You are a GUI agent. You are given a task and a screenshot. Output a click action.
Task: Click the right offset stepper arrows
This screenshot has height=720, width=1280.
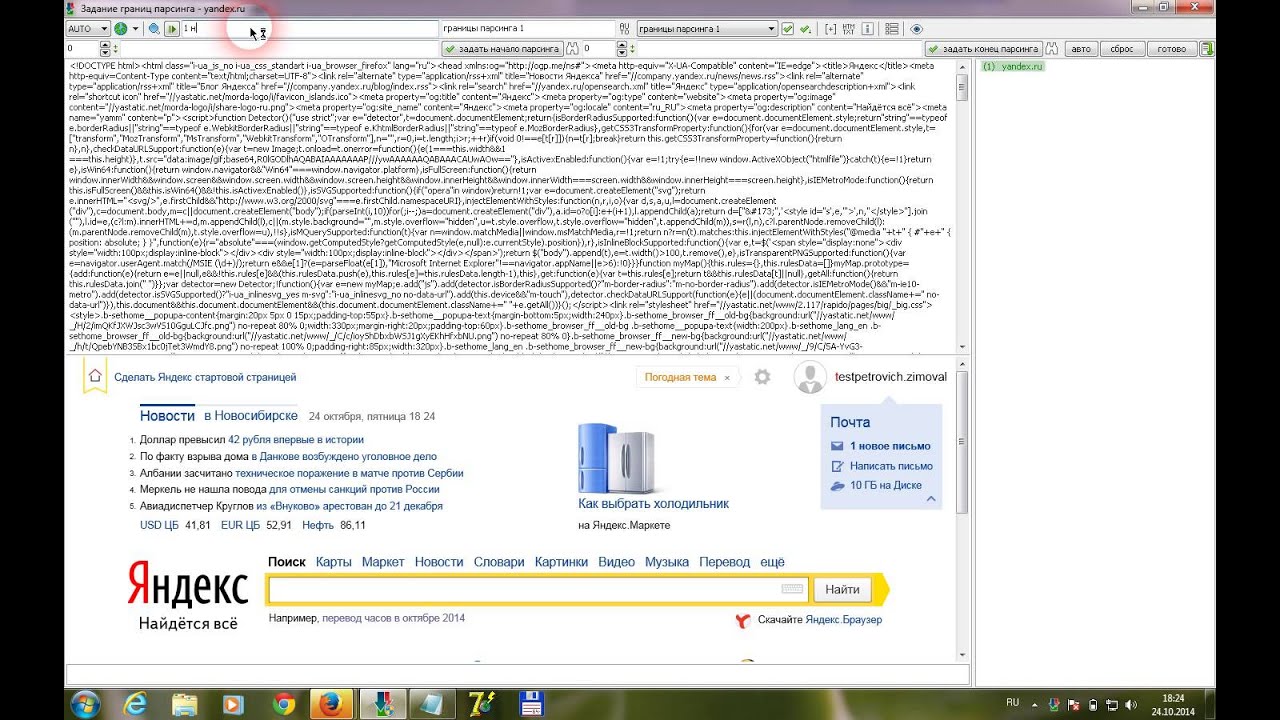(x=621, y=48)
